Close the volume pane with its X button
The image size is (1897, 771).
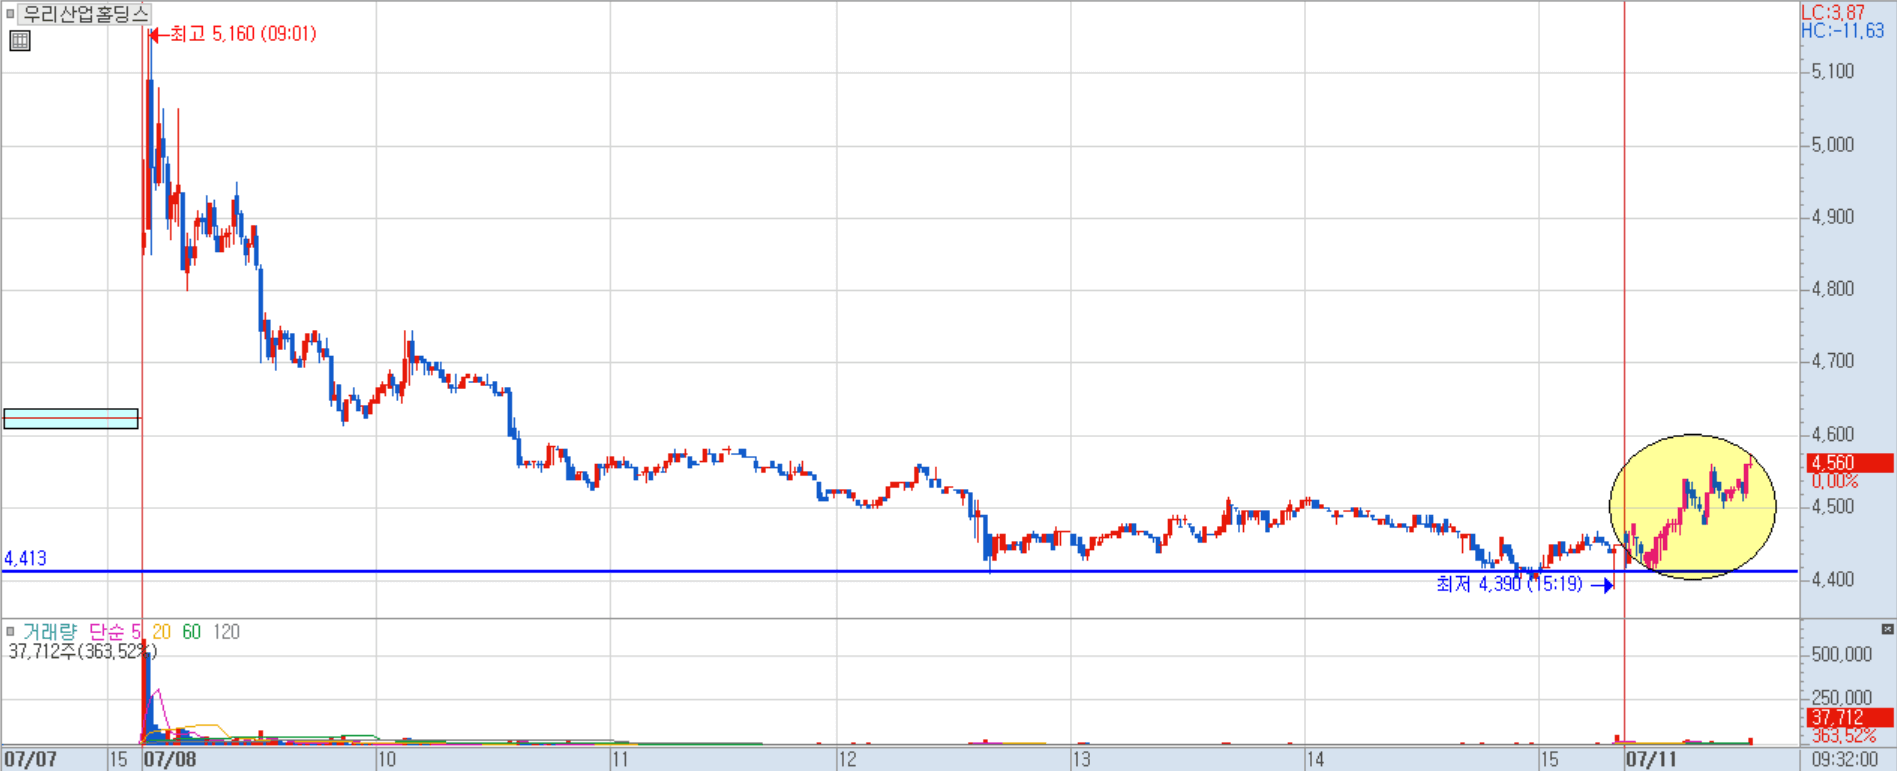click(1887, 629)
